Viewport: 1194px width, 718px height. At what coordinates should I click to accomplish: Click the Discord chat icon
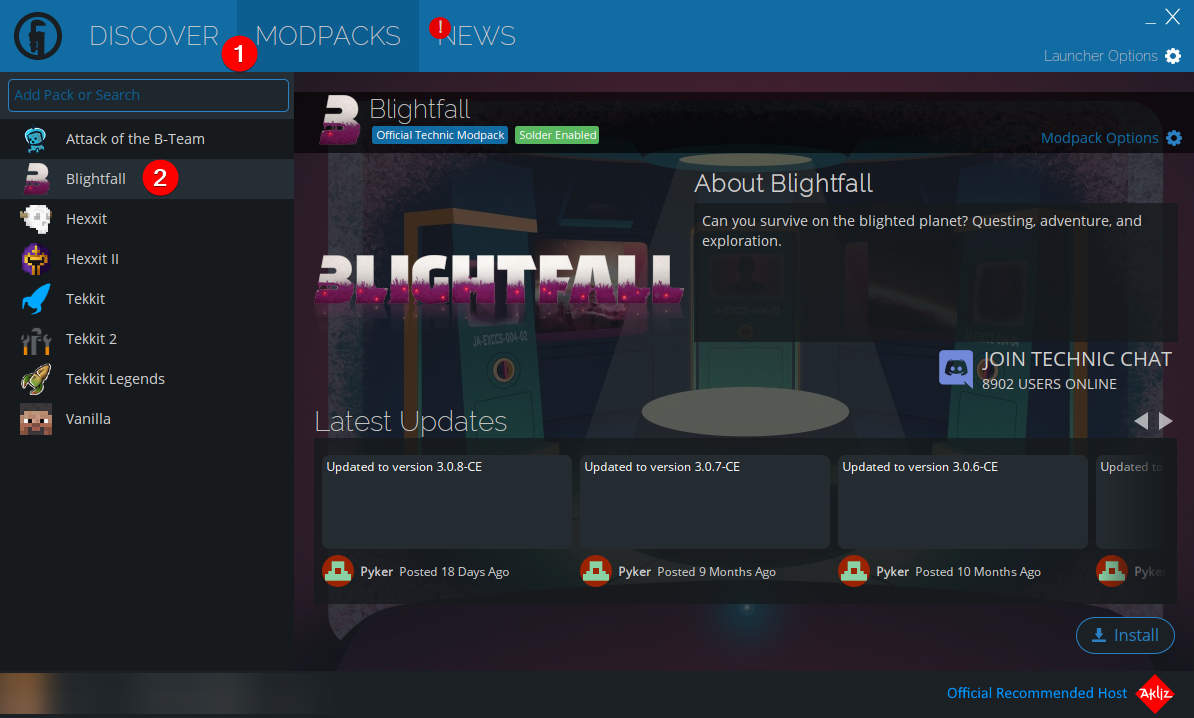(956, 369)
